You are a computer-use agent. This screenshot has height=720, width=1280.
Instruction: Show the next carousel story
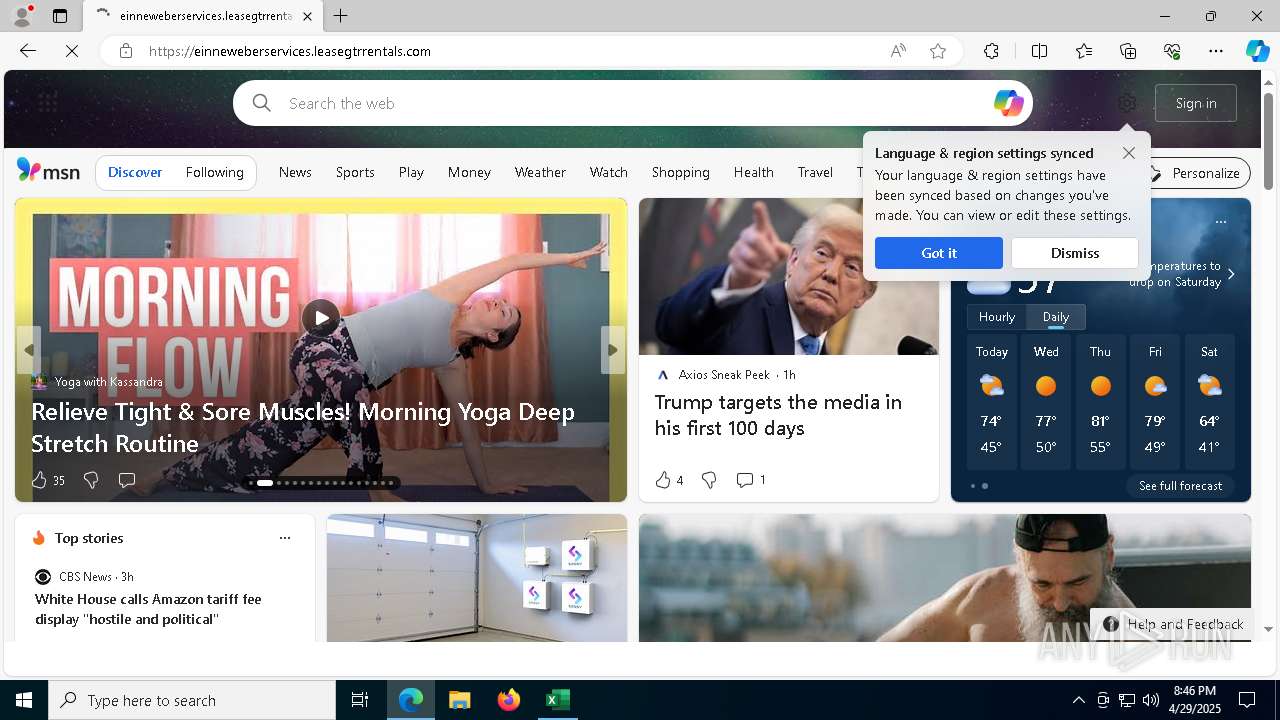pyautogui.click(x=613, y=350)
